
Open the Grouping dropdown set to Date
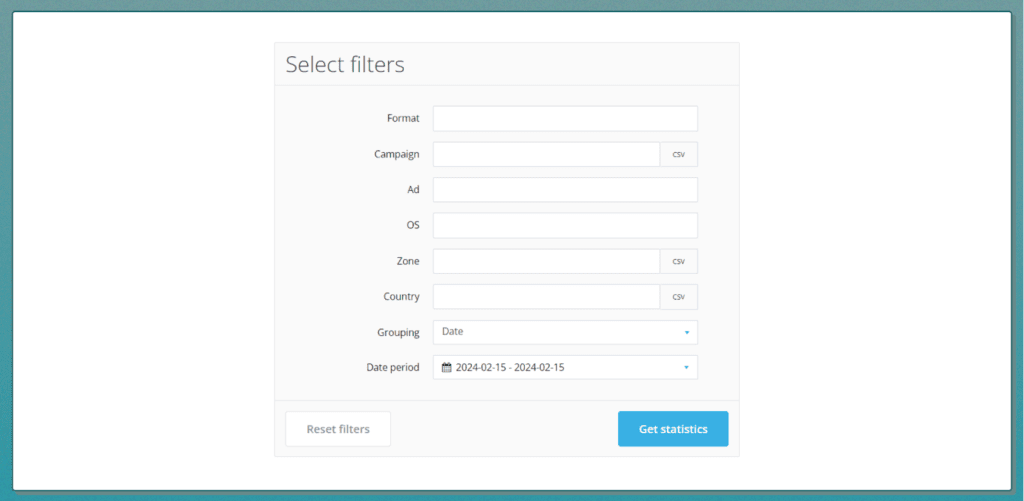tap(565, 332)
